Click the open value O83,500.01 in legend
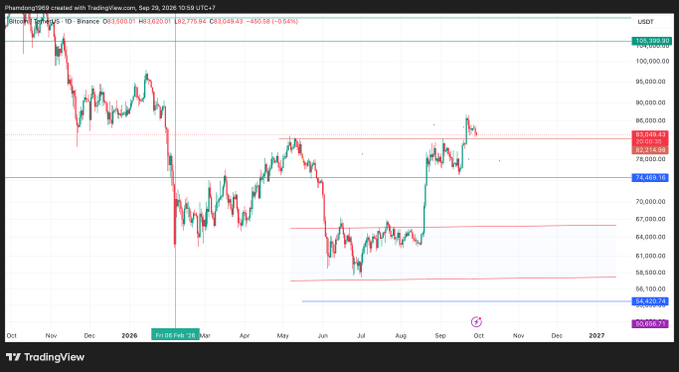Image resolution: width=679 pixels, height=372 pixels. click(x=119, y=21)
